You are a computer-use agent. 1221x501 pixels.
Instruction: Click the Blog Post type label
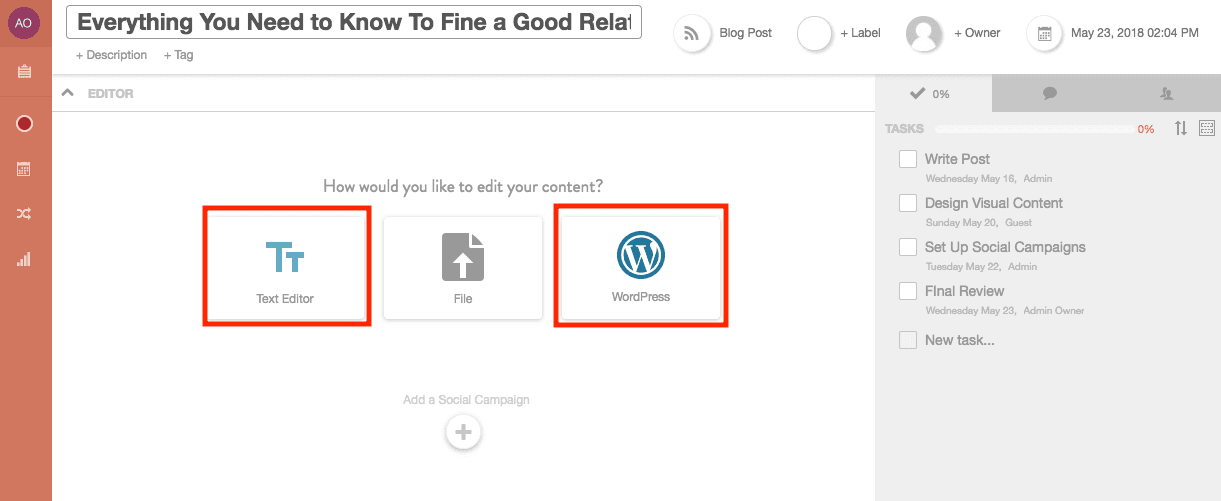click(x=746, y=33)
